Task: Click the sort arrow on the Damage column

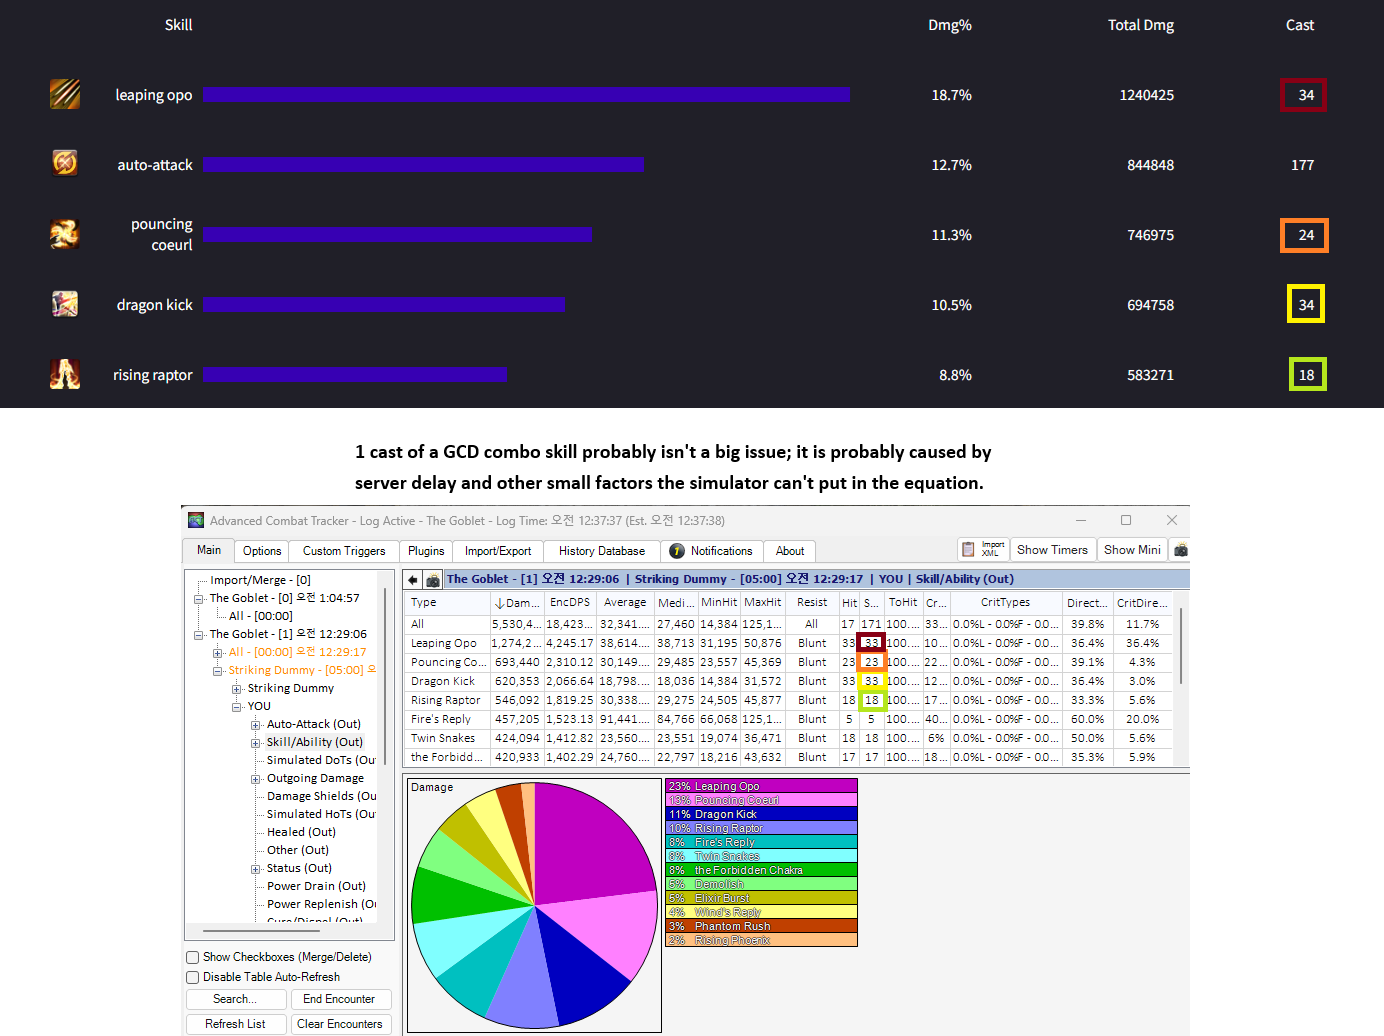Action: pyautogui.click(x=499, y=603)
